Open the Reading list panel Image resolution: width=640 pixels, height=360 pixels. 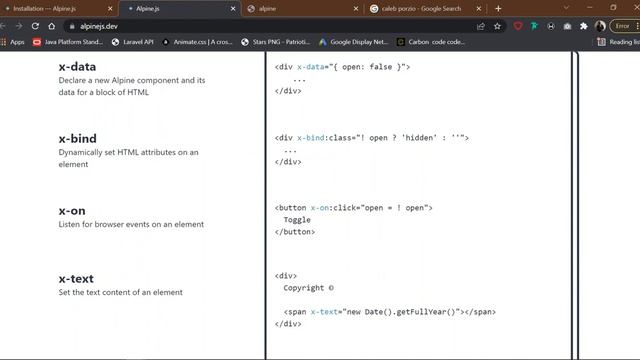click(x=618, y=42)
